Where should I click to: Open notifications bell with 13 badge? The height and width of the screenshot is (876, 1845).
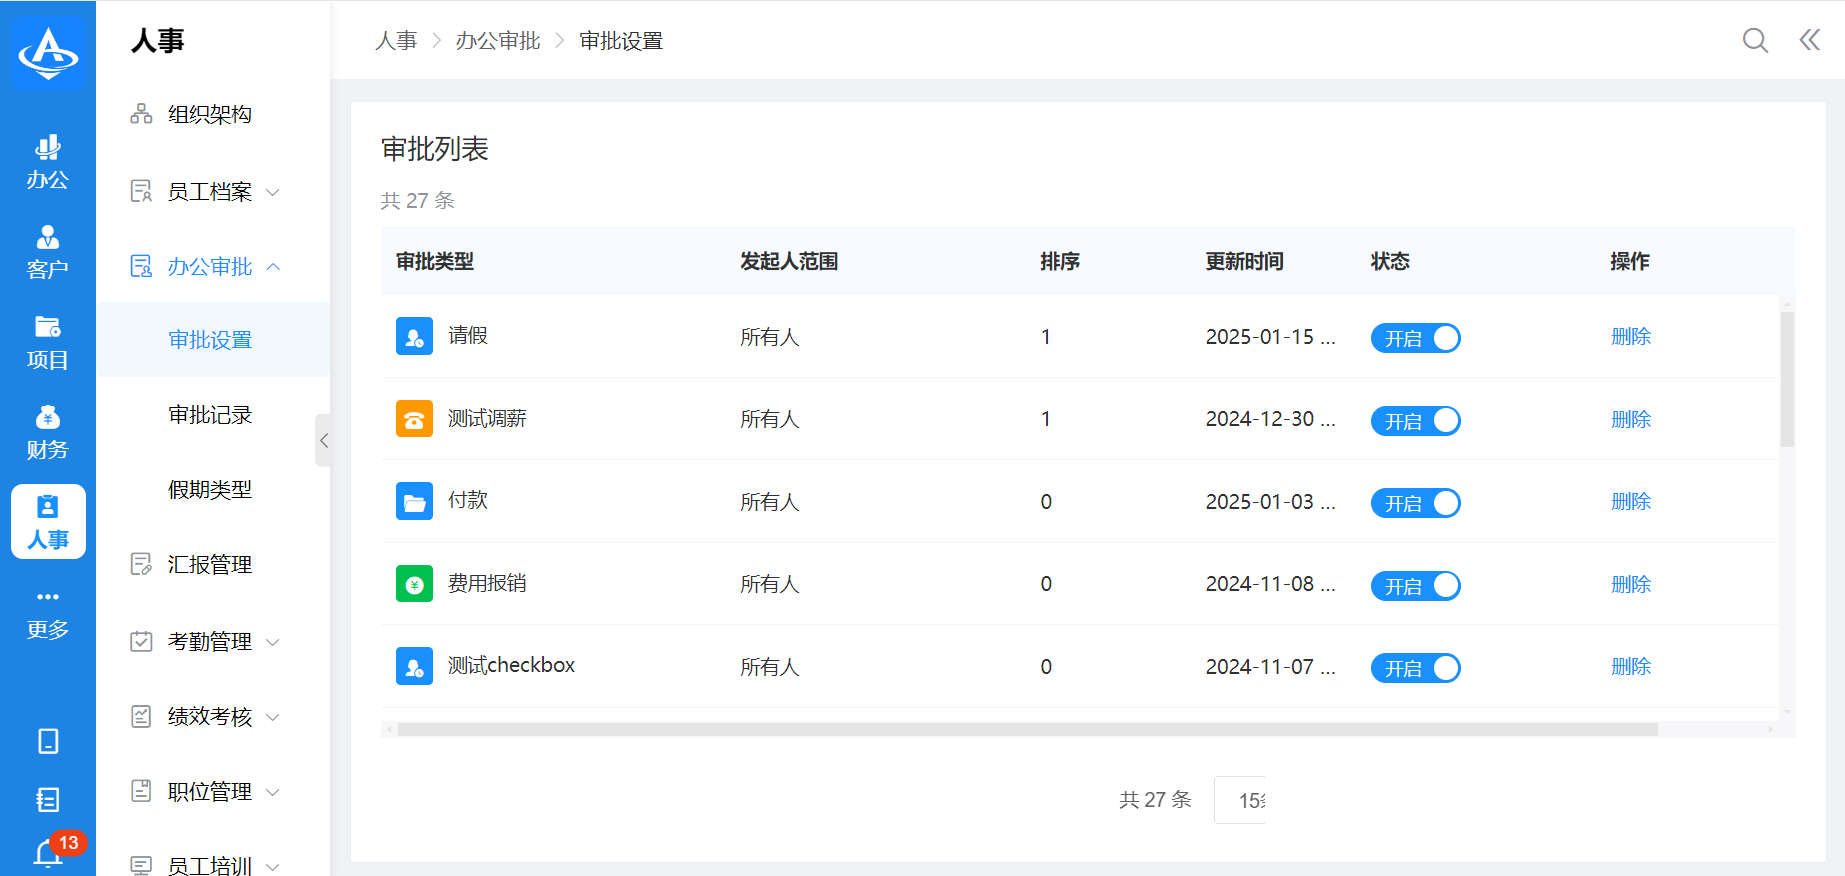pyautogui.click(x=49, y=853)
